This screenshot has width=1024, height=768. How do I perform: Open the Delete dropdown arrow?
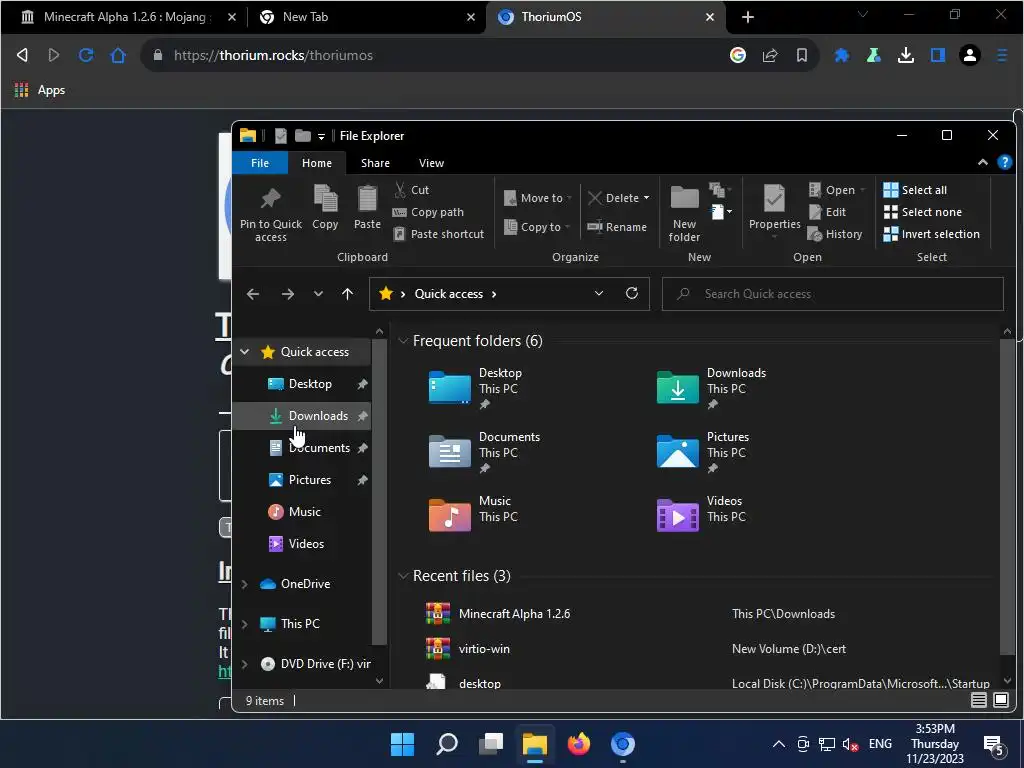[647, 198]
